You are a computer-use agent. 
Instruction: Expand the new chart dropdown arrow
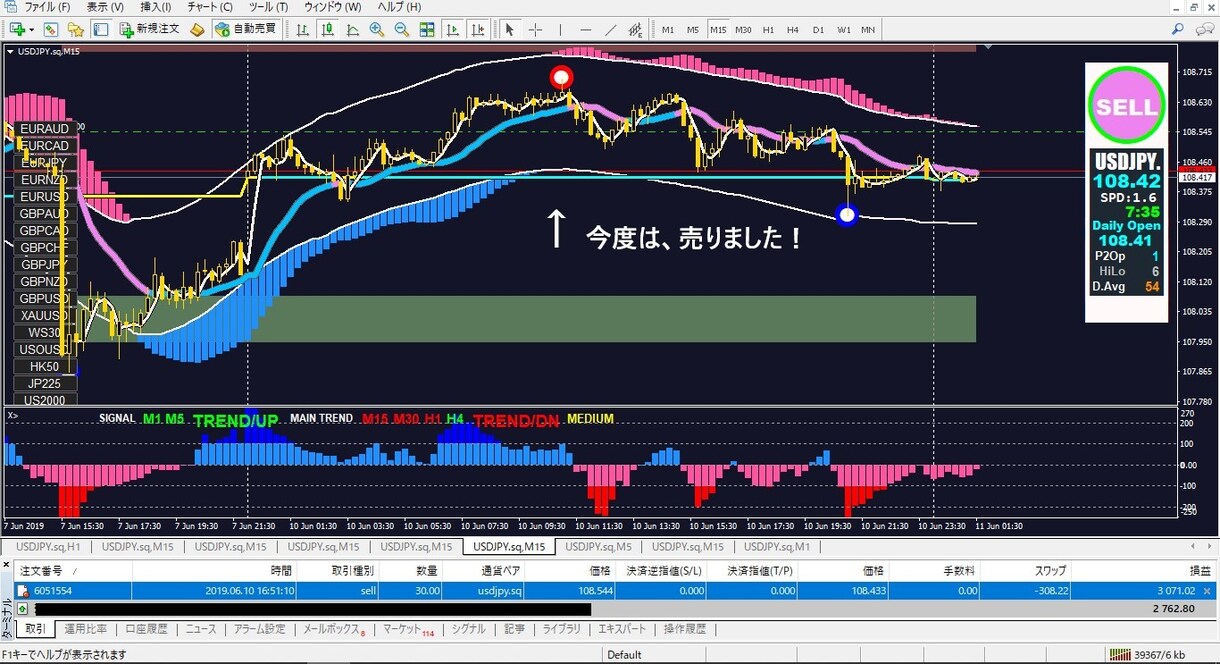[31, 29]
